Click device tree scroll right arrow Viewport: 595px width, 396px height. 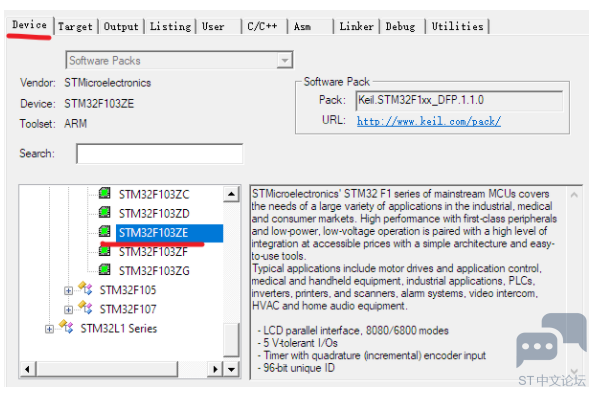pos(215,369)
